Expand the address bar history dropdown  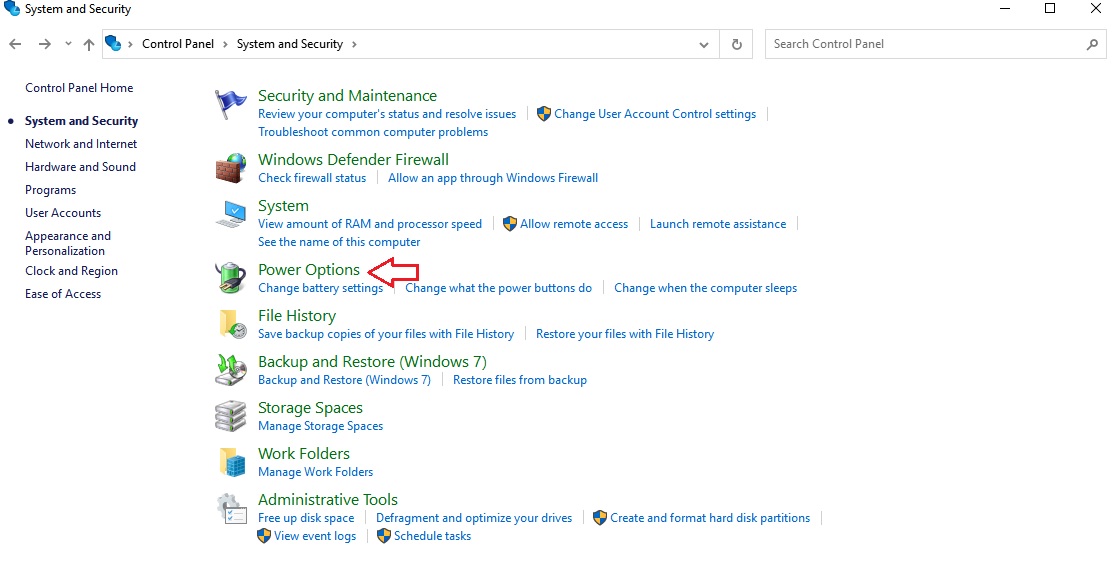pos(703,45)
